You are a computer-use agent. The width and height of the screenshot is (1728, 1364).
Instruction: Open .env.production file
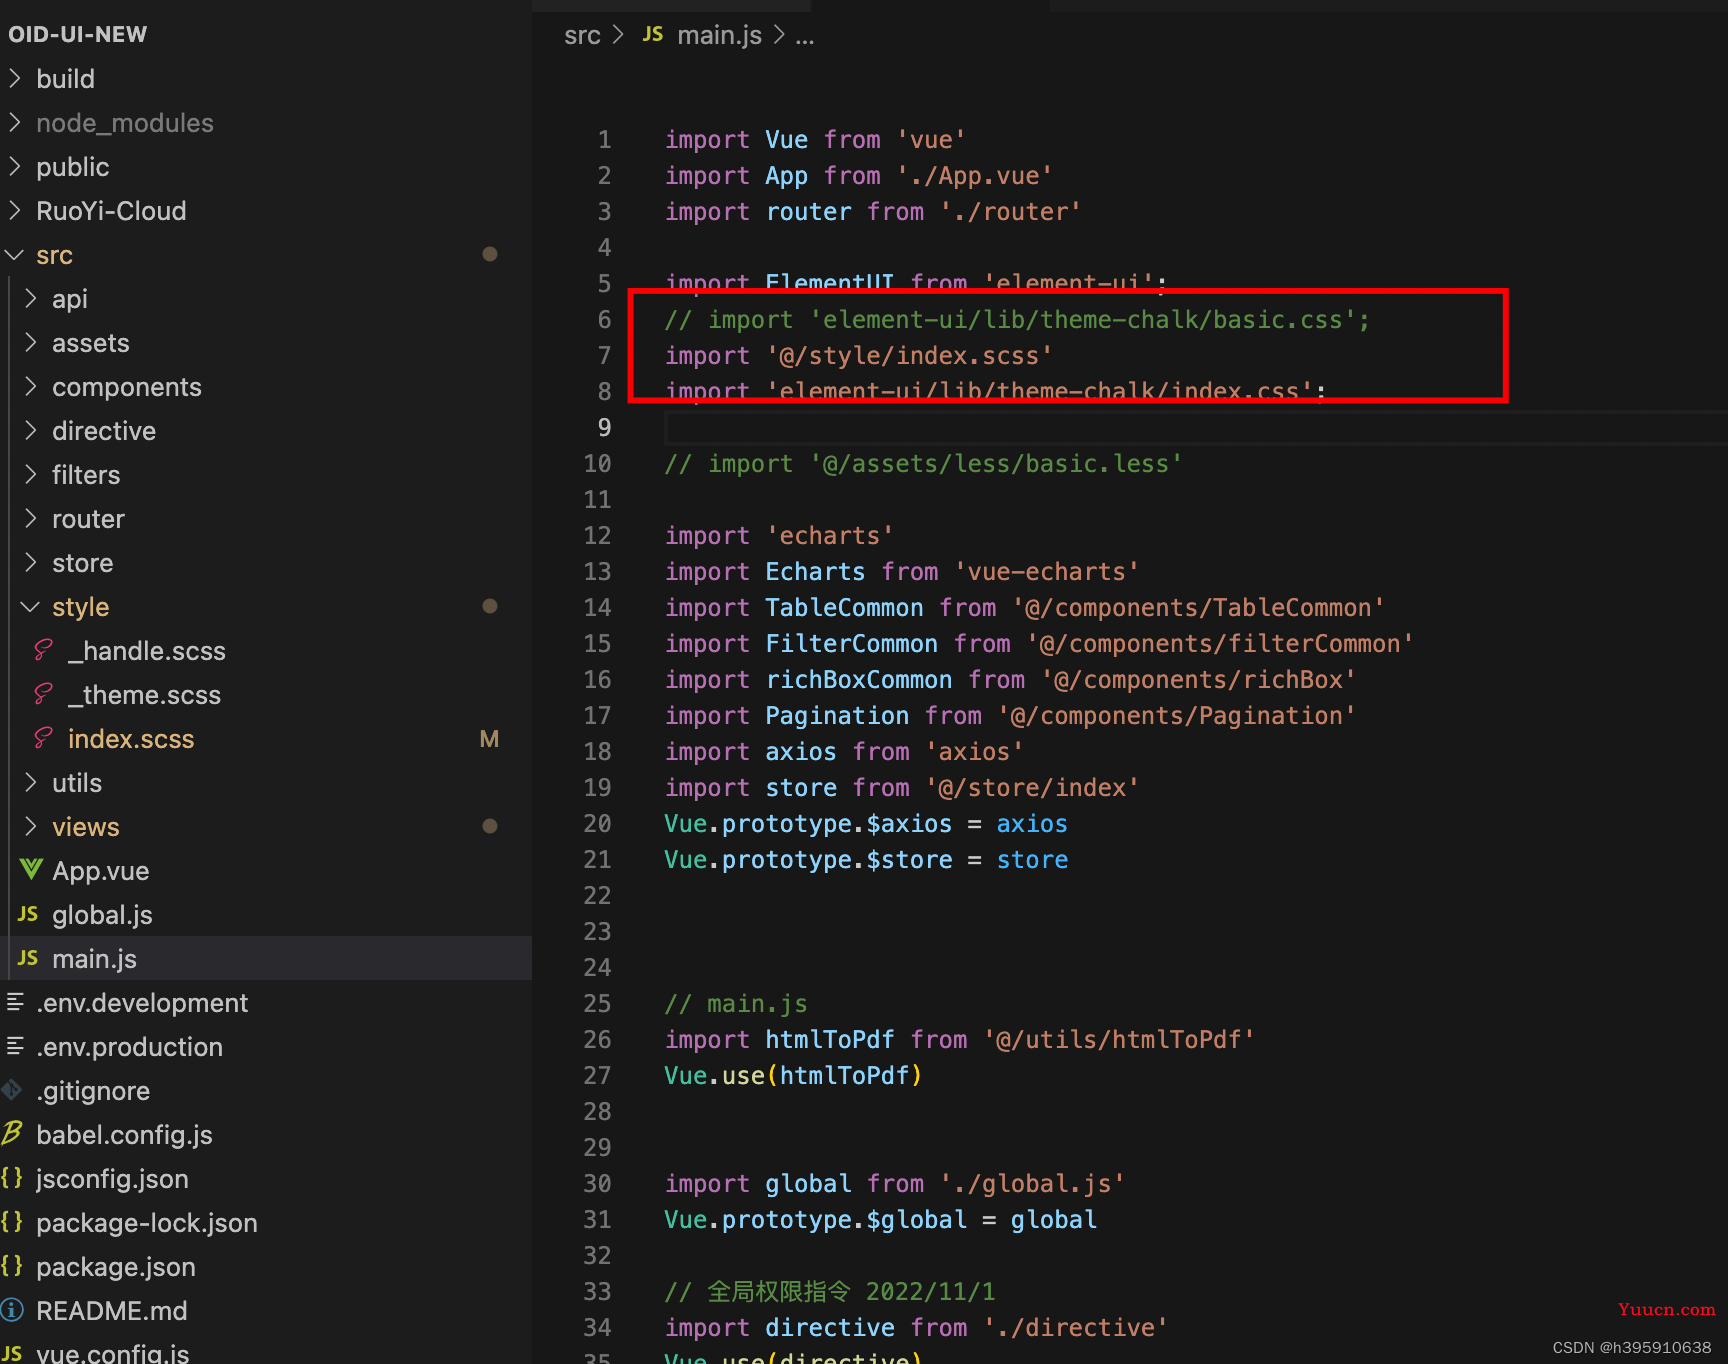click(x=130, y=1047)
